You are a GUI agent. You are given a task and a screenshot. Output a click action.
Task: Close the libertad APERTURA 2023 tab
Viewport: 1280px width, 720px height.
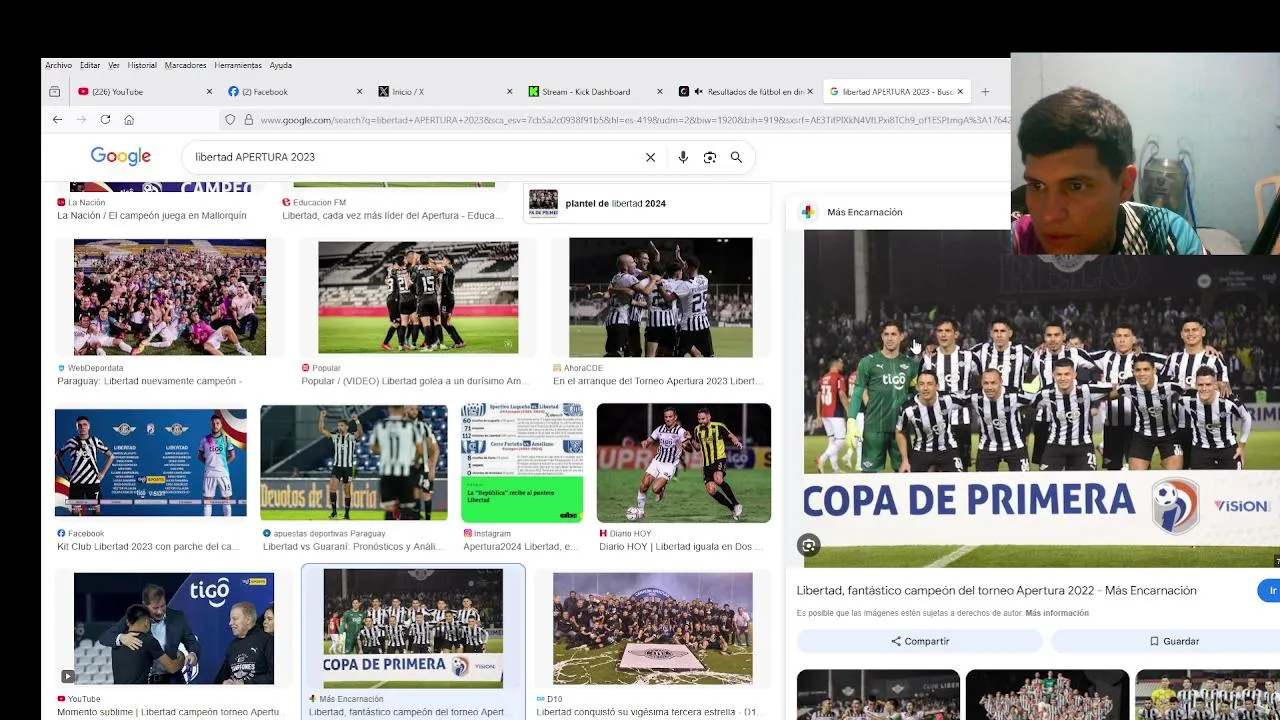point(960,91)
